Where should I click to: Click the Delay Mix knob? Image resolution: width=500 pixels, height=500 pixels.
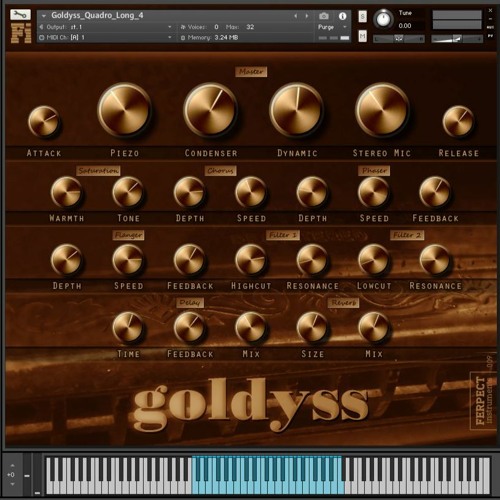pyautogui.click(x=251, y=328)
